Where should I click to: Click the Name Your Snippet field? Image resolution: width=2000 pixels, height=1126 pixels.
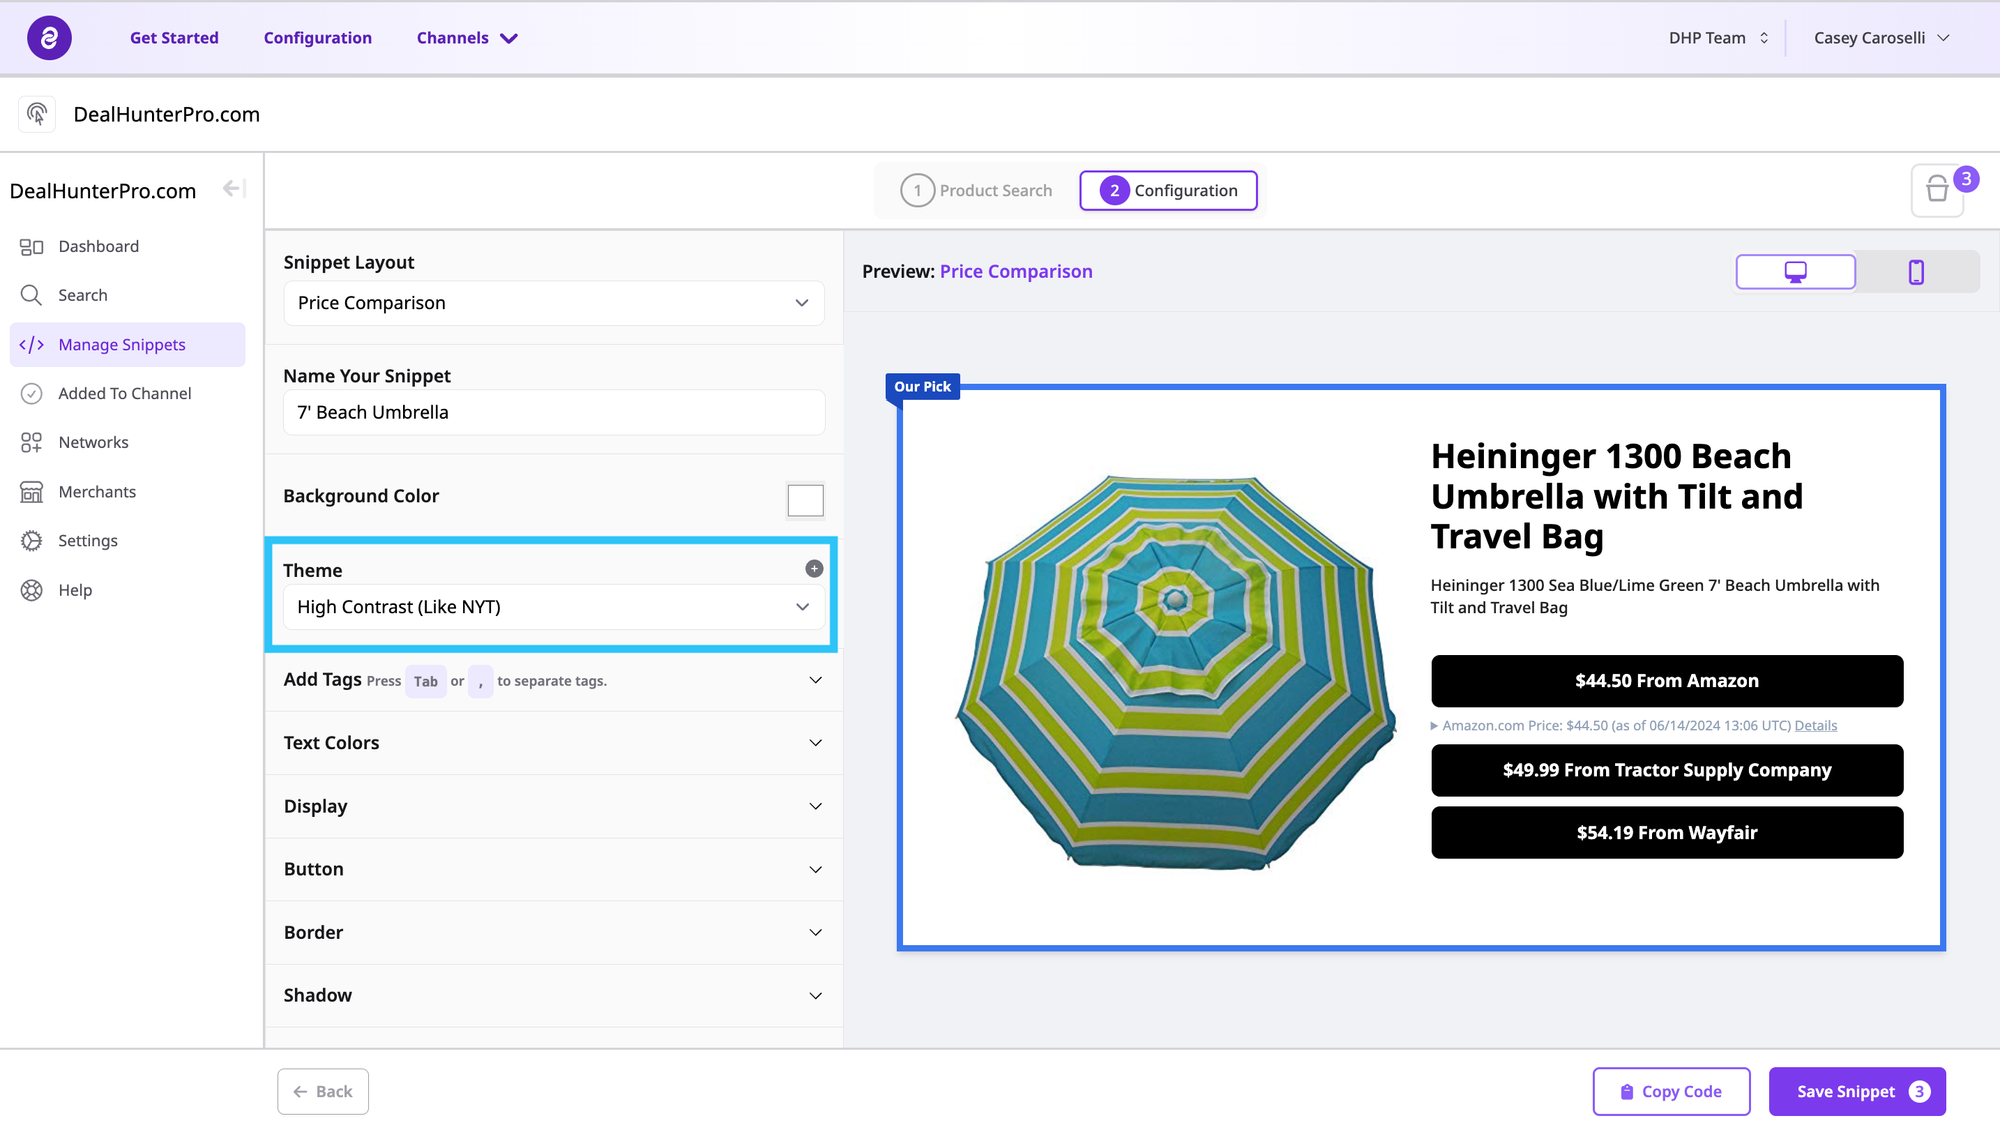553,413
